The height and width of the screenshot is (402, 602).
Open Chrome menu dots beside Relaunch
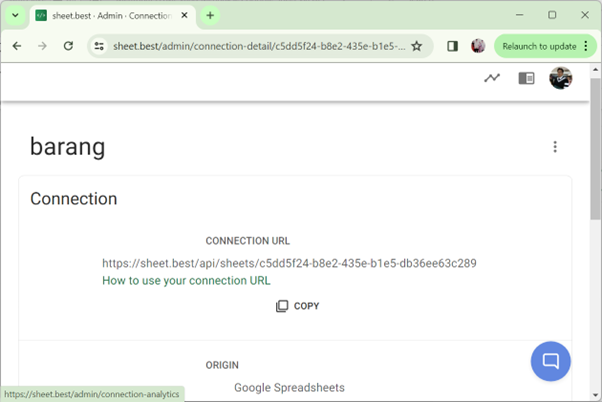pos(586,46)
